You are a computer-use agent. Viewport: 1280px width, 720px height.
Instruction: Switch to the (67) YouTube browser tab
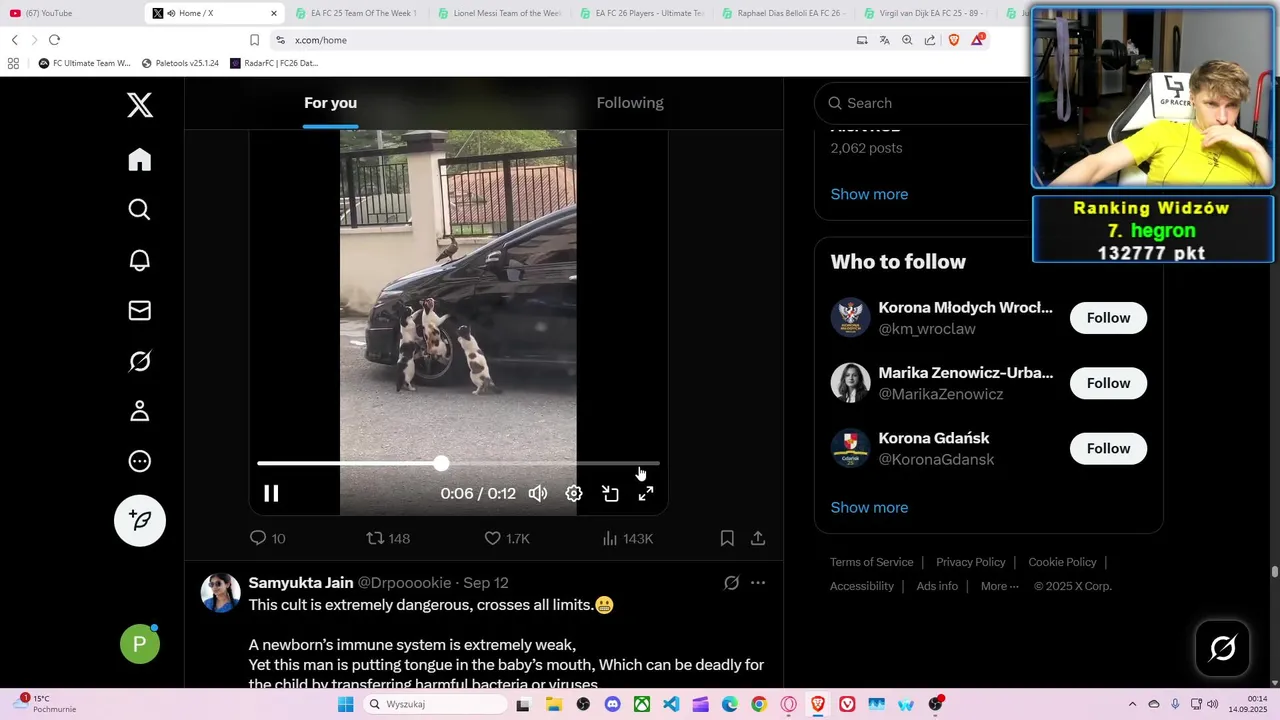point(70,13)
